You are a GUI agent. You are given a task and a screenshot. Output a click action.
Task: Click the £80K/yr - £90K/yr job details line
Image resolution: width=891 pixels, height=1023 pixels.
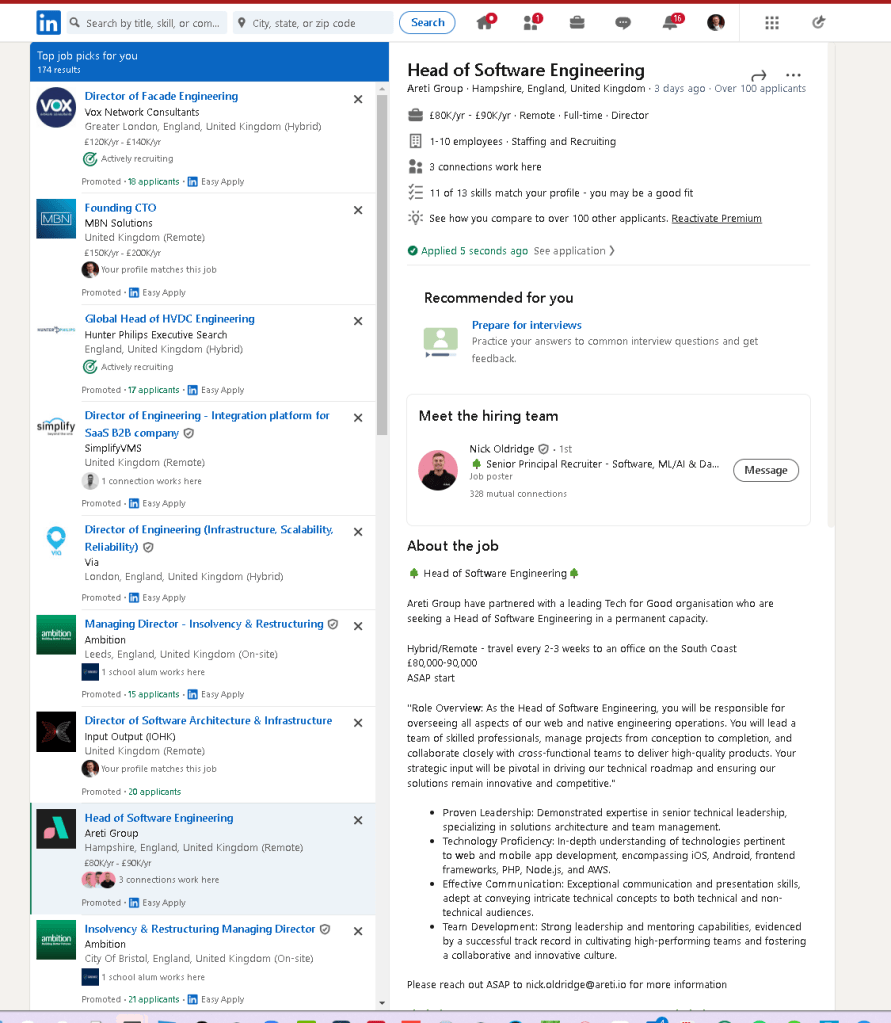coord(539,115)
